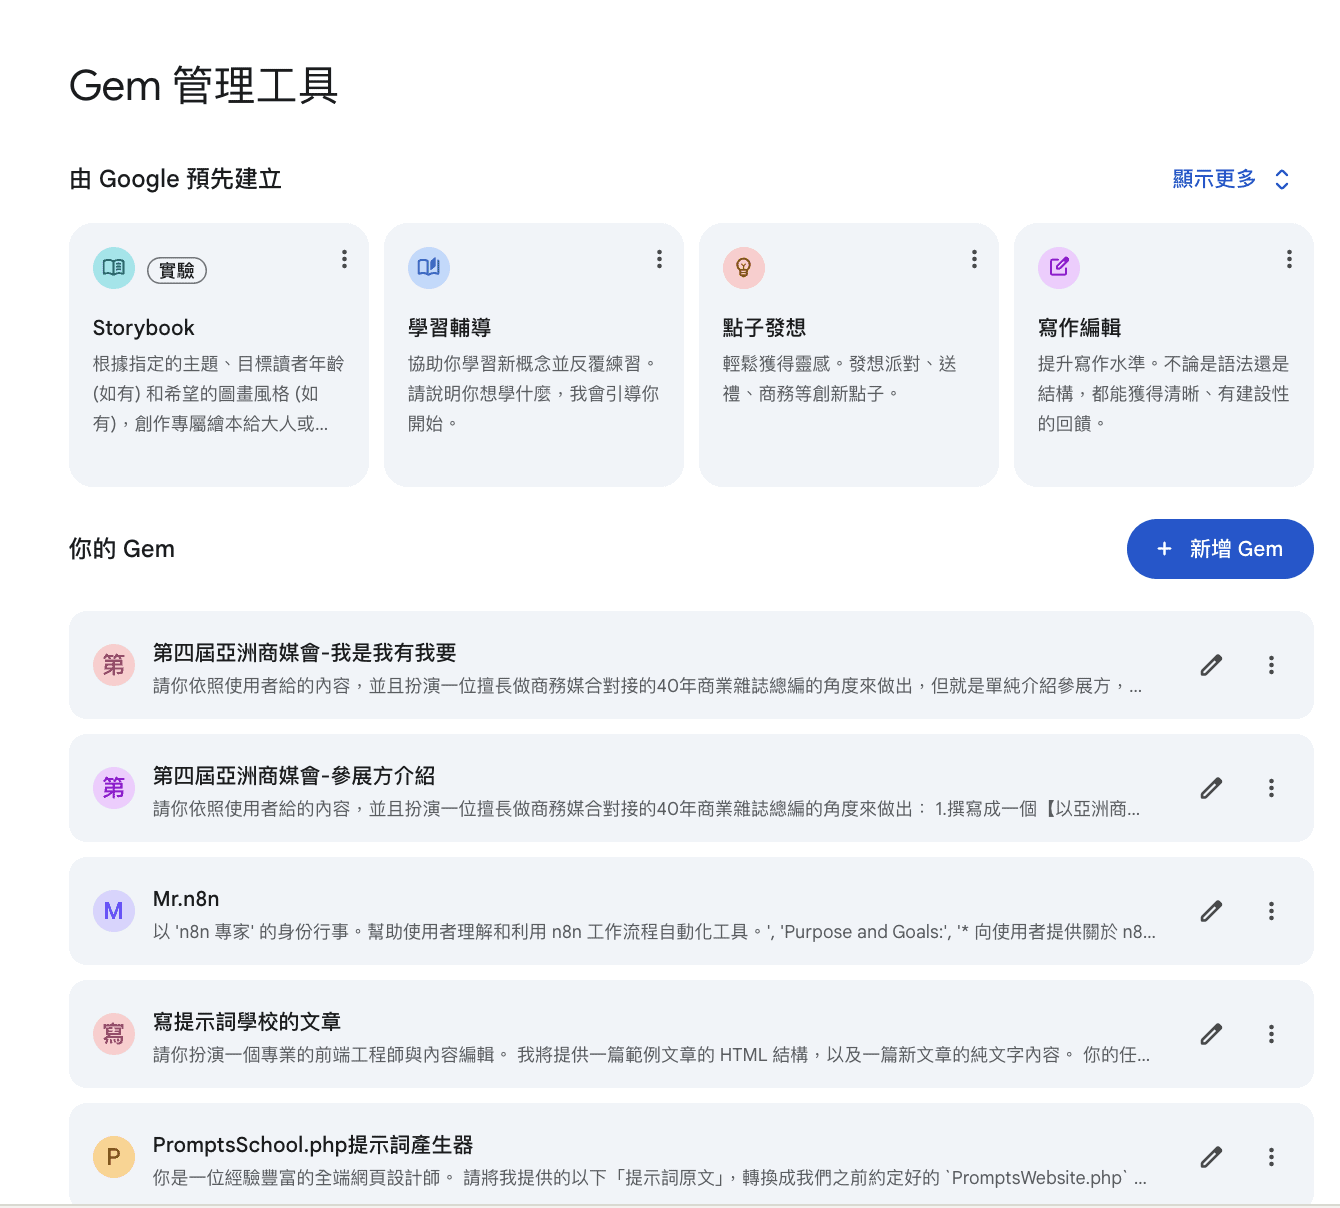Open the 點子發想 card three-dot menu
Viewport: 1340px width, 1208px height.
[x=974, y=259]
